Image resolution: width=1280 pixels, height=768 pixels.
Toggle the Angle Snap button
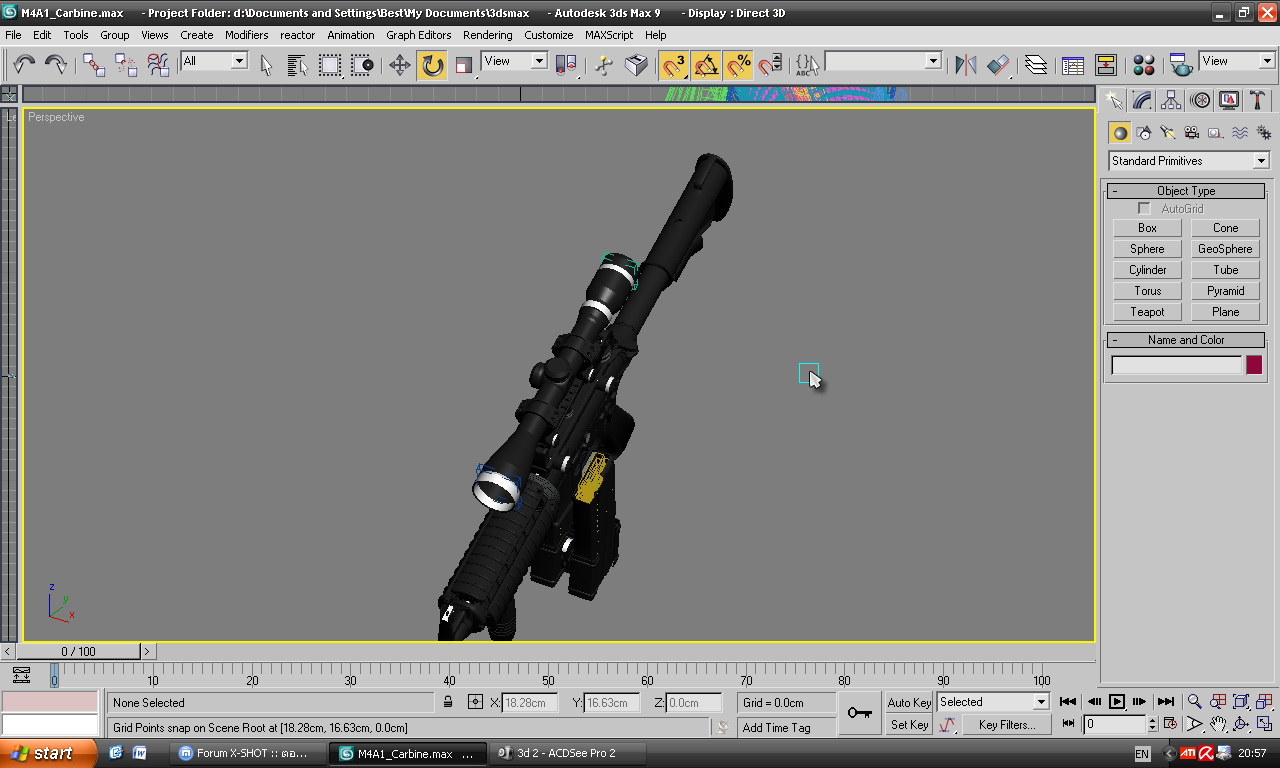(x=706, y=66)
